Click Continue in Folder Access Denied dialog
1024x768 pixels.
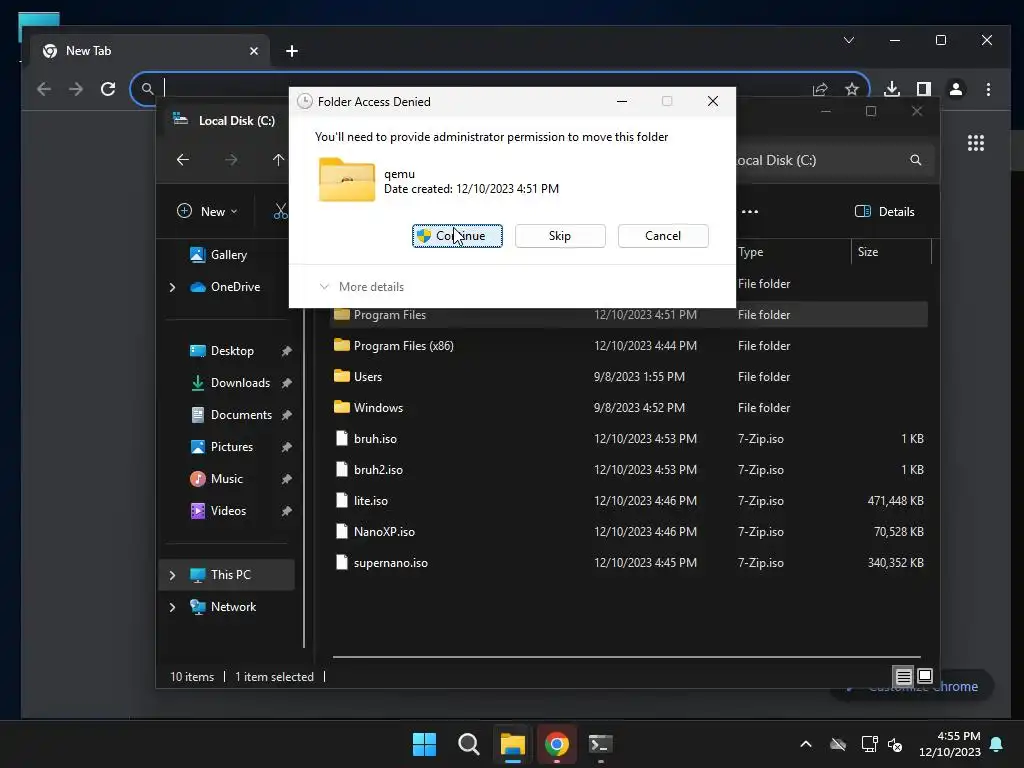click(x=457, y=236)
